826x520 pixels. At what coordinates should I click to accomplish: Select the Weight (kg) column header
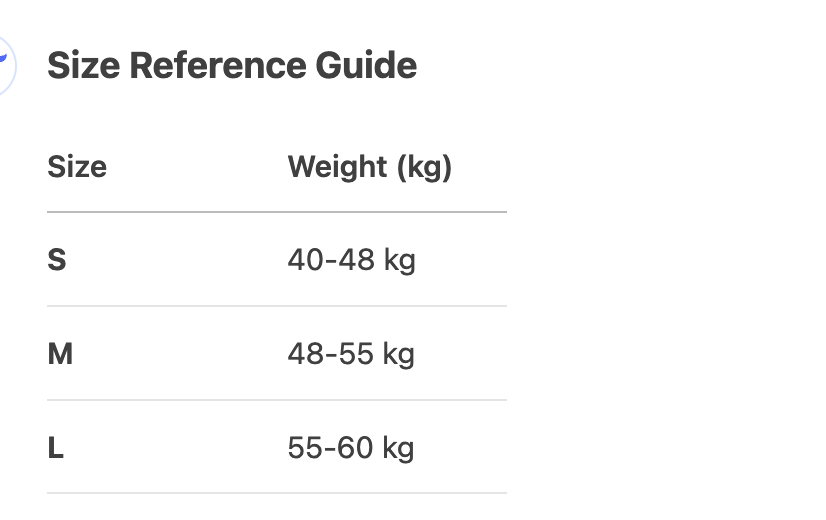[x=370, y=166]
